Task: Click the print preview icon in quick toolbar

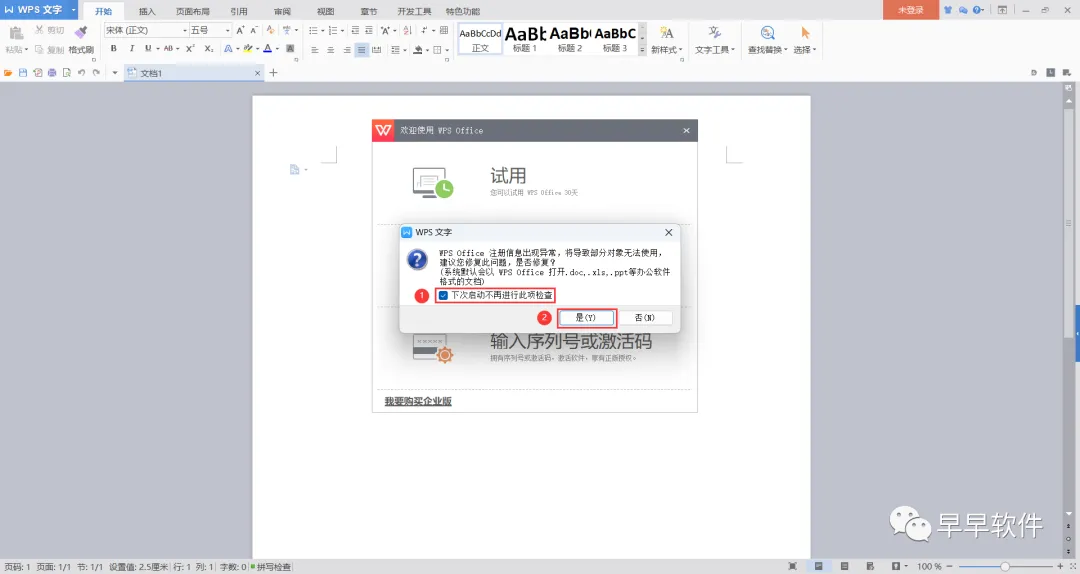Action: point(67,72)
